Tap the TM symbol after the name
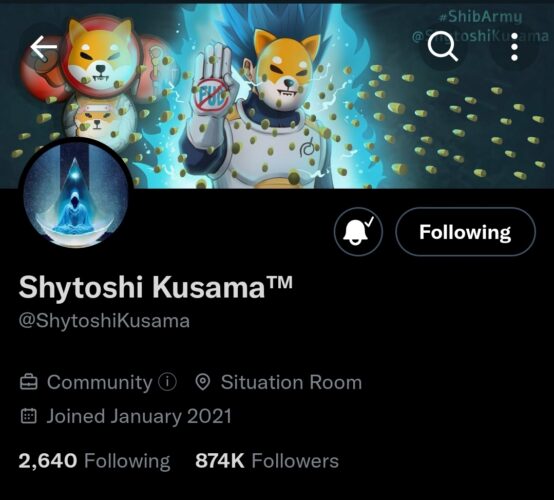 279,282
